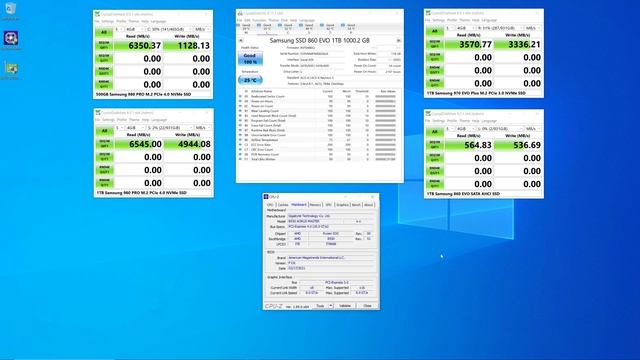Viewport: 640px width, 360px height.
Task: Open C: drive selector in 500GB 980 PRO window
Action: (169, 29)
